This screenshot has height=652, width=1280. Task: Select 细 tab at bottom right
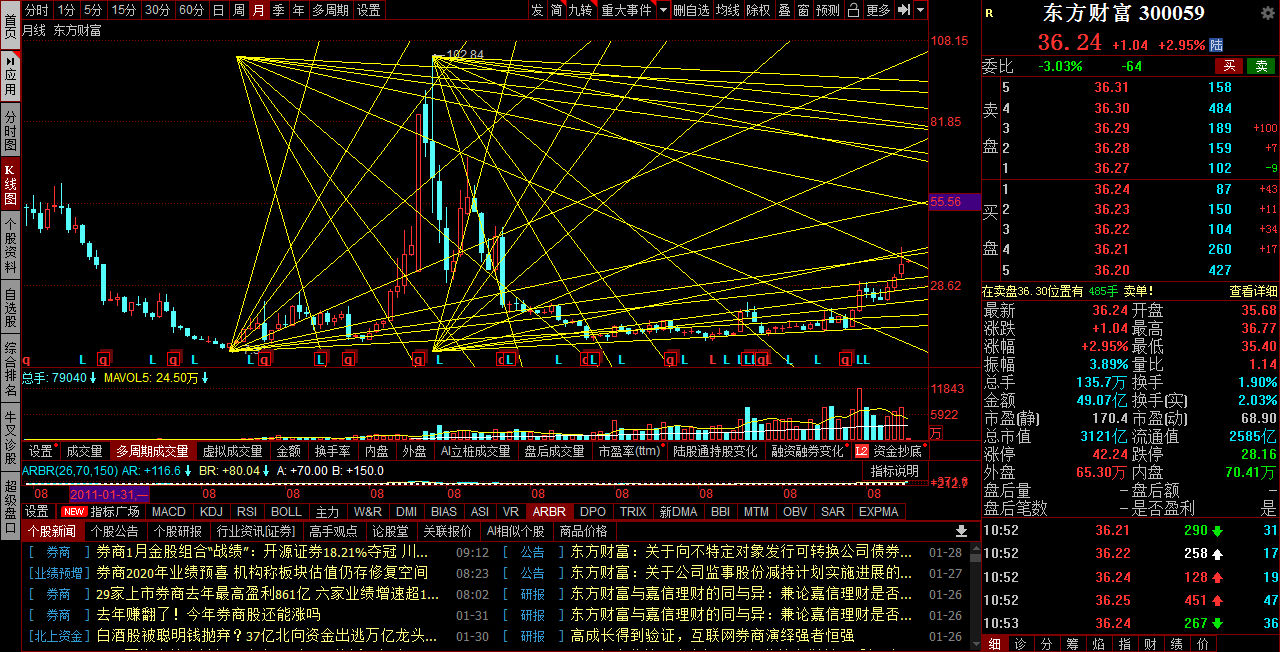pos(995,643)
